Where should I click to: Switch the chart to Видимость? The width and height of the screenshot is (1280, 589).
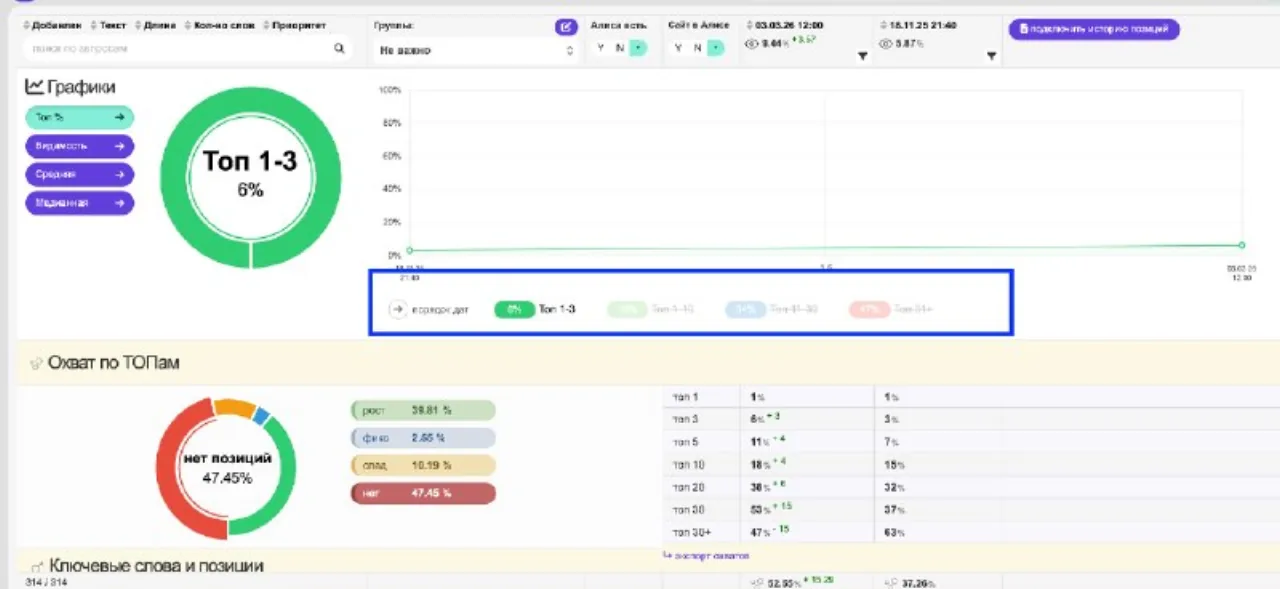[x=79, y=146]
